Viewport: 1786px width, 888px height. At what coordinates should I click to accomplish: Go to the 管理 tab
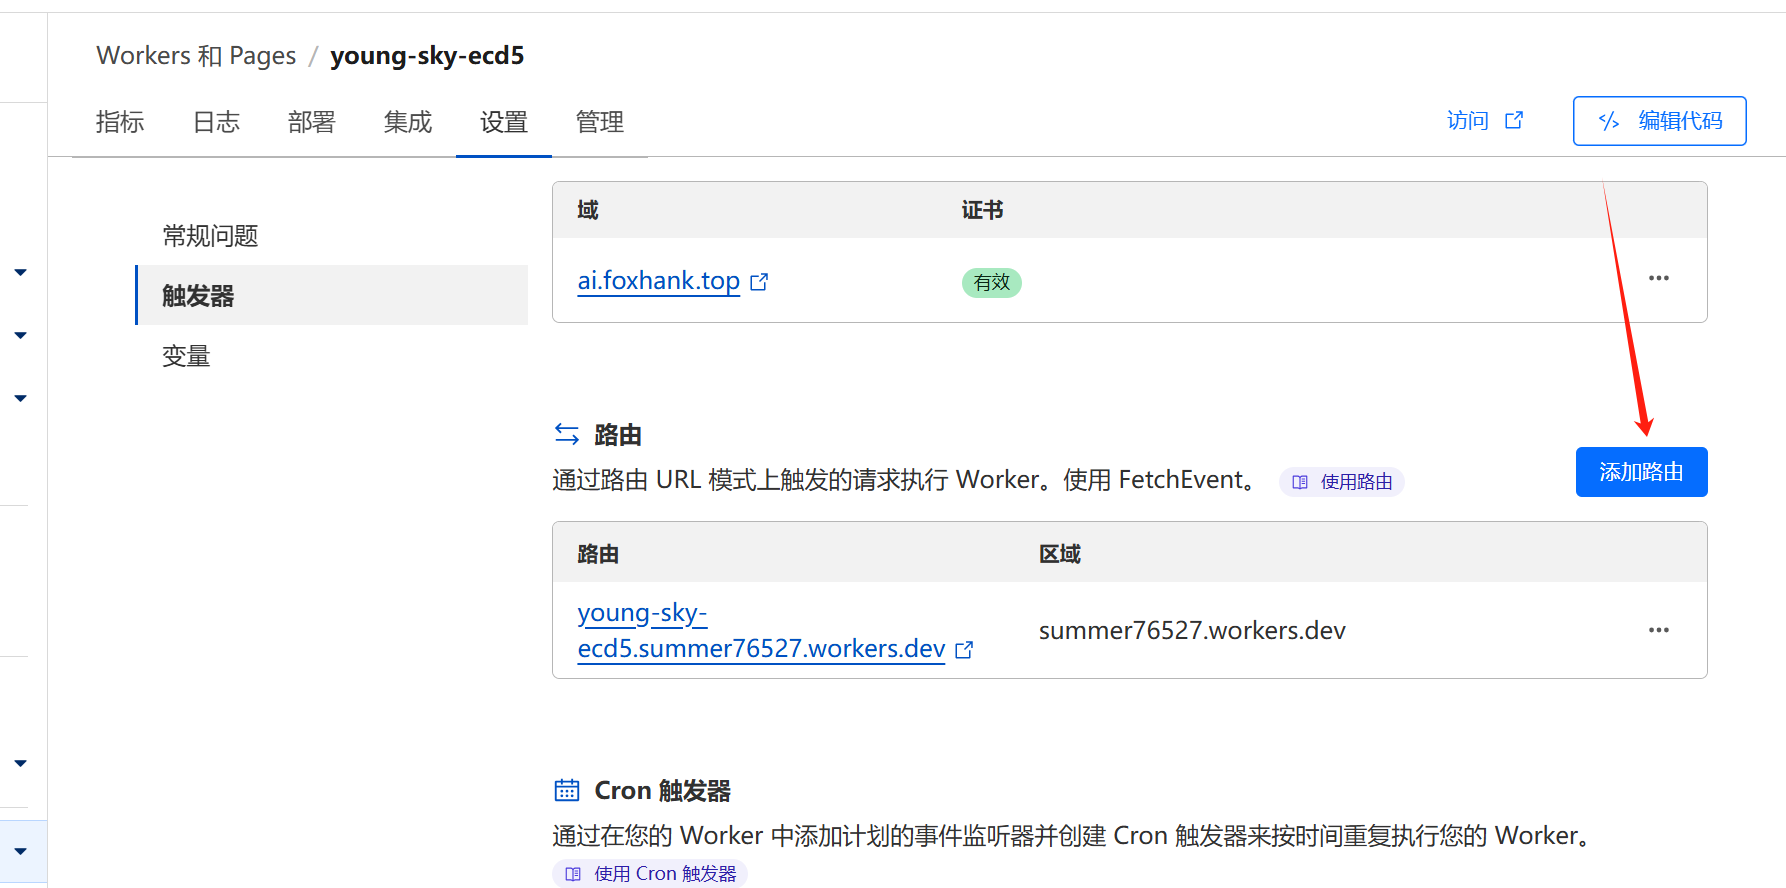[x=600, y=122]
